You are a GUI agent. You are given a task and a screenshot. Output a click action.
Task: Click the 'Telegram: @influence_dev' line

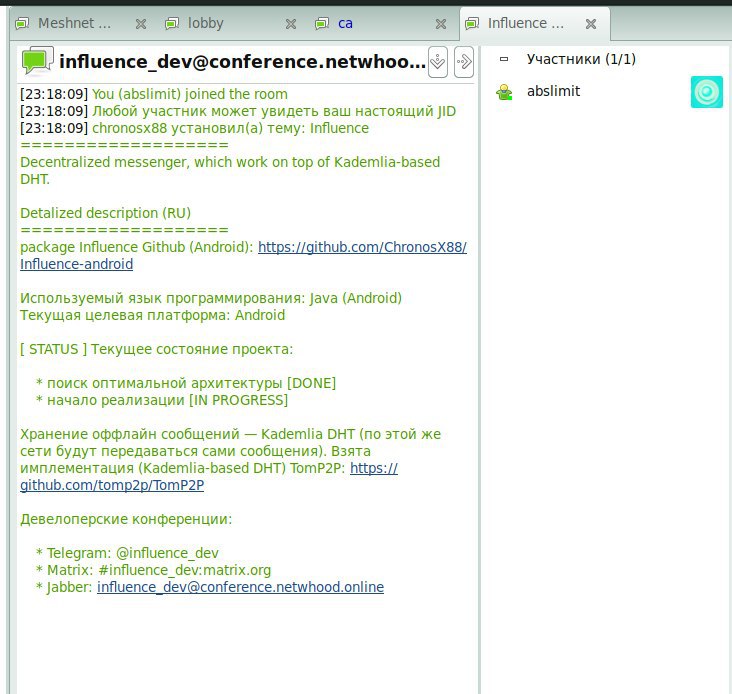coord(127,553)
